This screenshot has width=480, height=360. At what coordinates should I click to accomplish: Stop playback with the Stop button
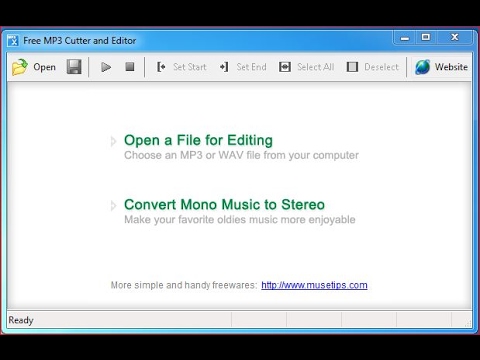click(130, 67)
